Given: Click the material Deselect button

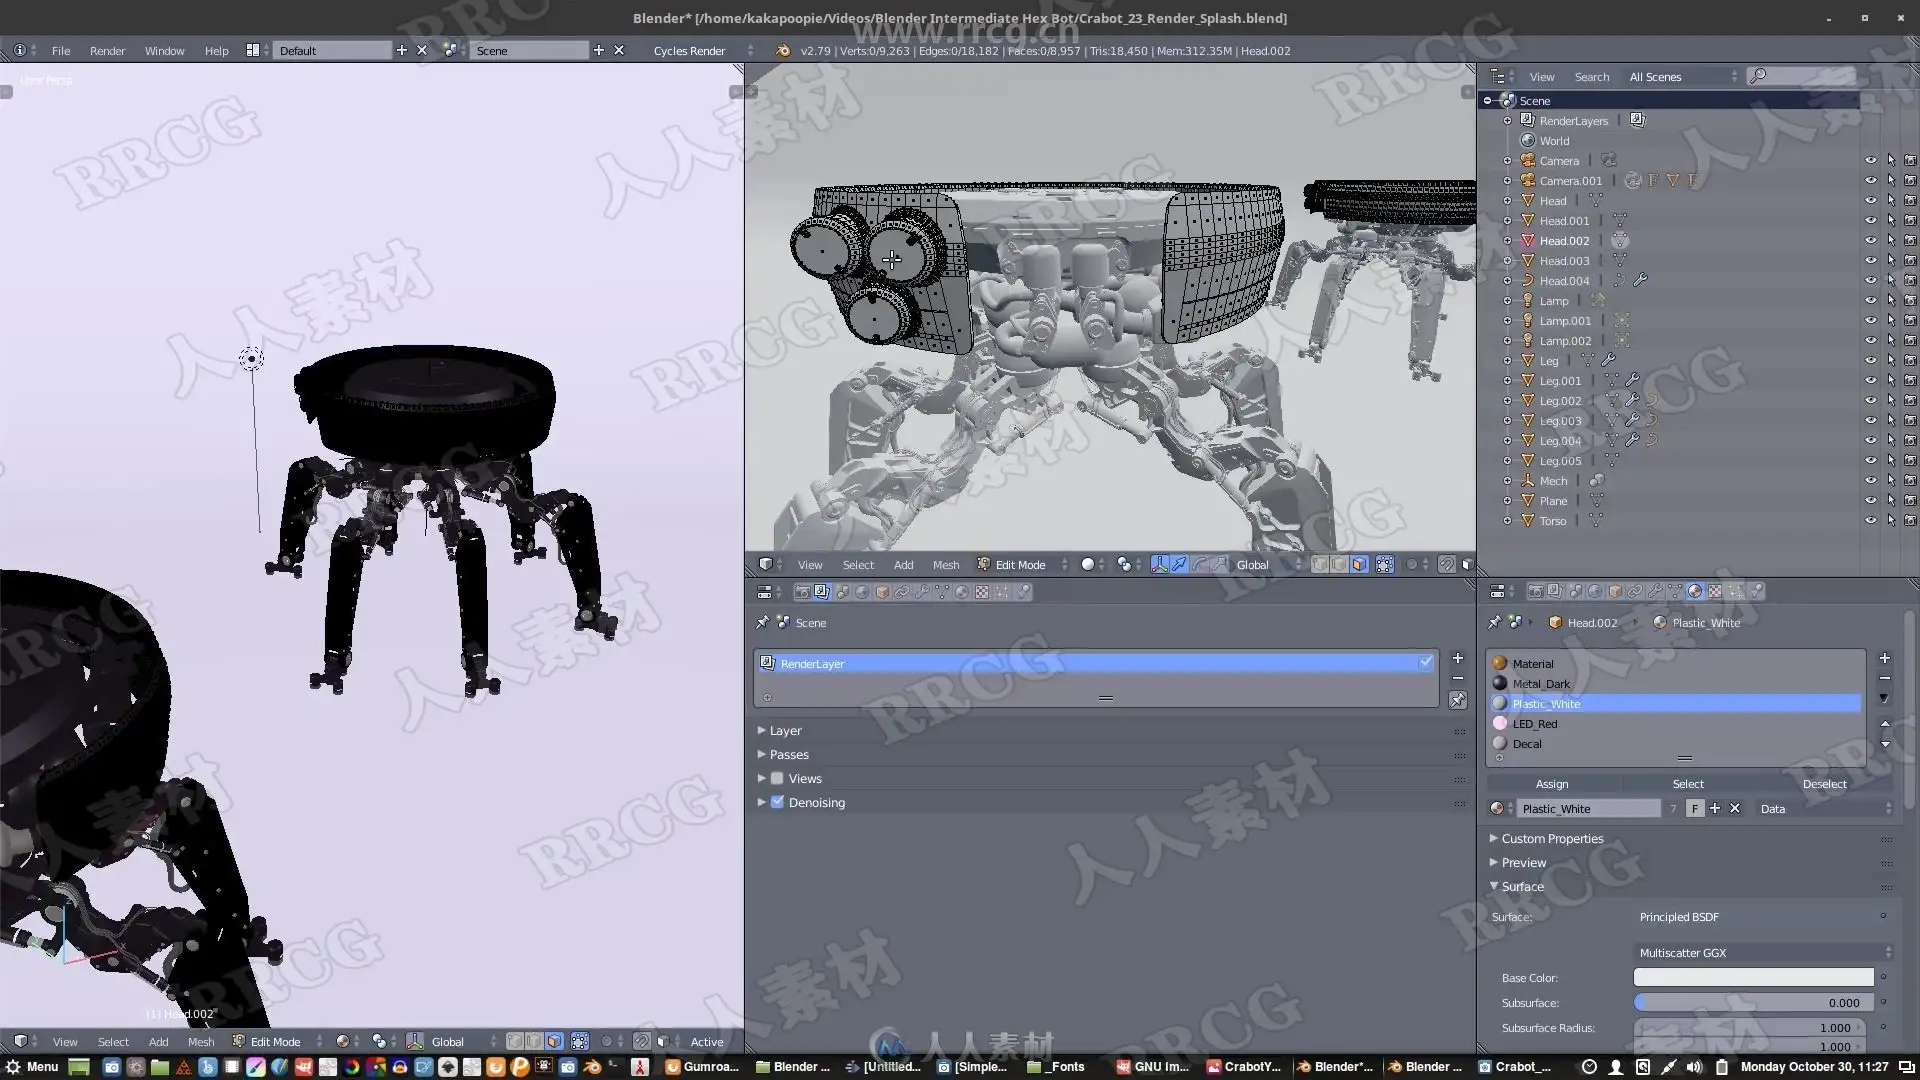Looking at the screenshot, I should tap(1824, 784).
